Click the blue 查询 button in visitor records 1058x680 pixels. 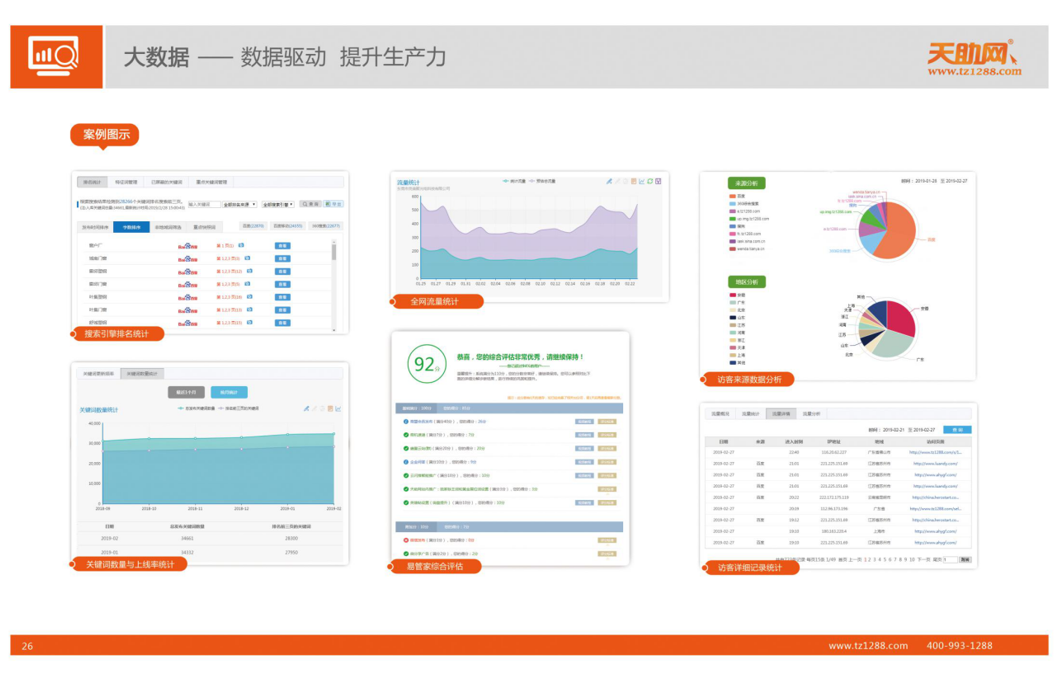click(x=957, y=430)
